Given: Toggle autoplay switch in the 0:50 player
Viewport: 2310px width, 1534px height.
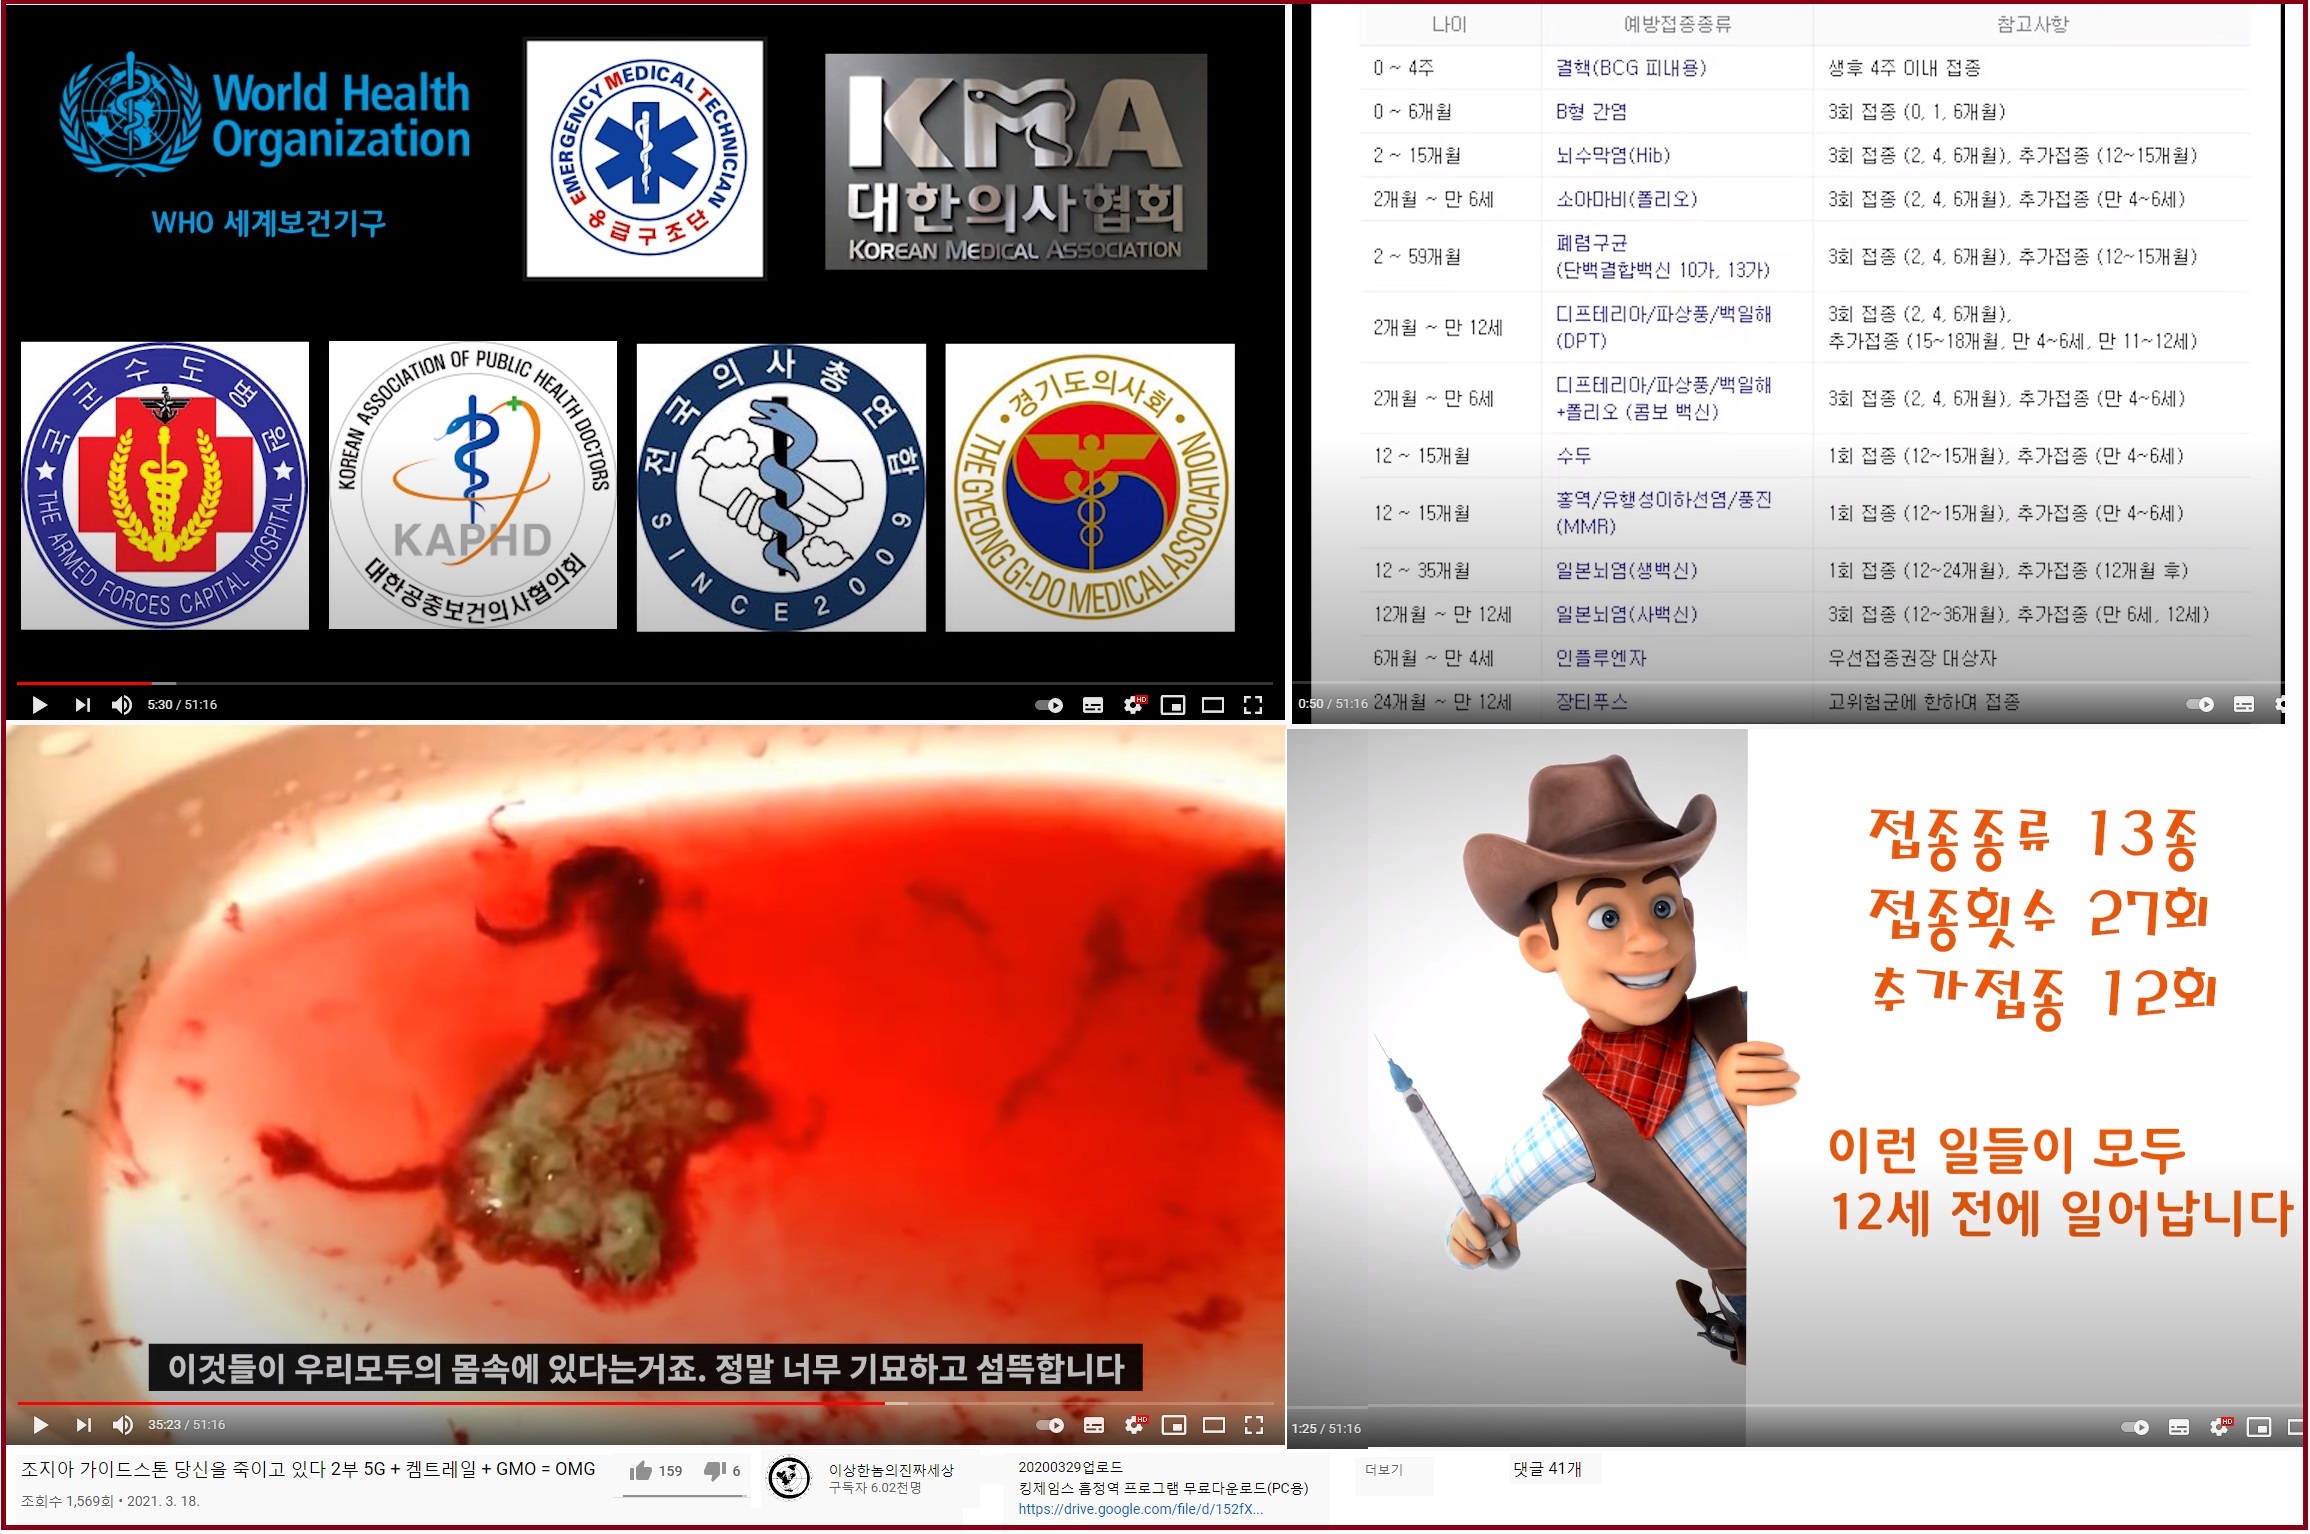Looking at the screenshot, I should click(x=2201, y=706).
